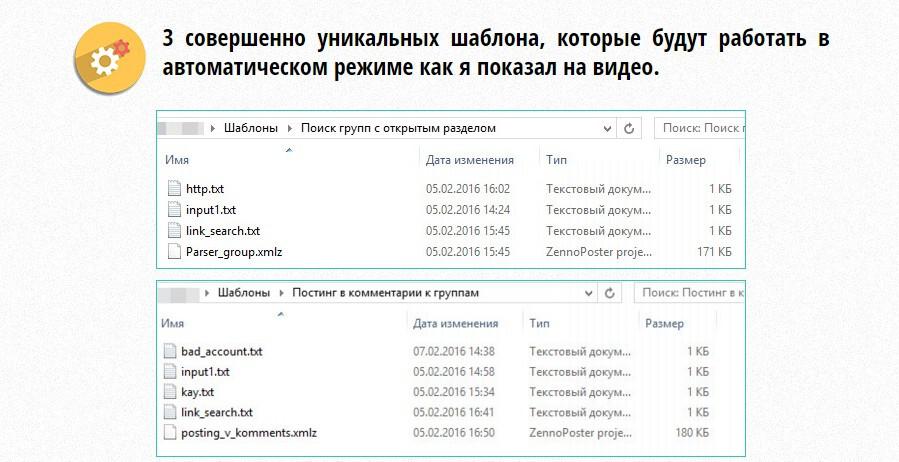This screenshot has width=899, height=462.
Task: Select the posting_v_komments.xmlz file icon
Action: pyautogui.click(x=171, y=433)
